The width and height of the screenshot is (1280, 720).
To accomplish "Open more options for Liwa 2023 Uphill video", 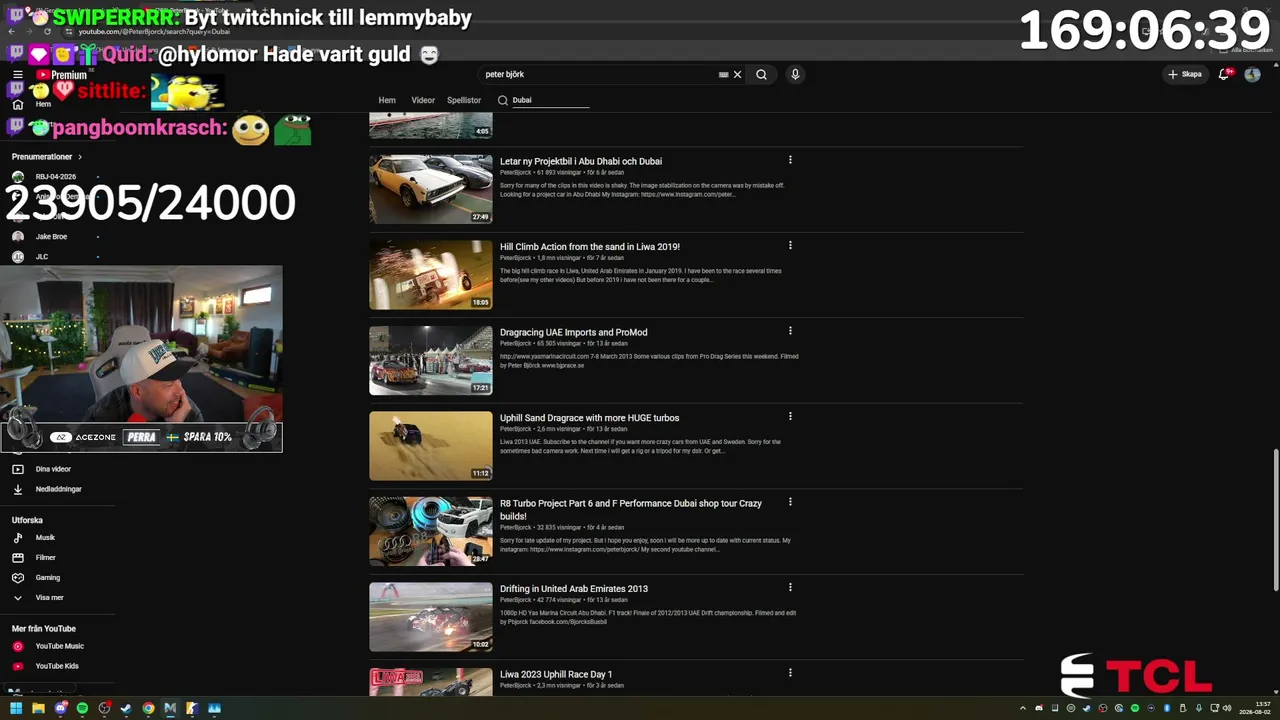I will tap(790, 673).
